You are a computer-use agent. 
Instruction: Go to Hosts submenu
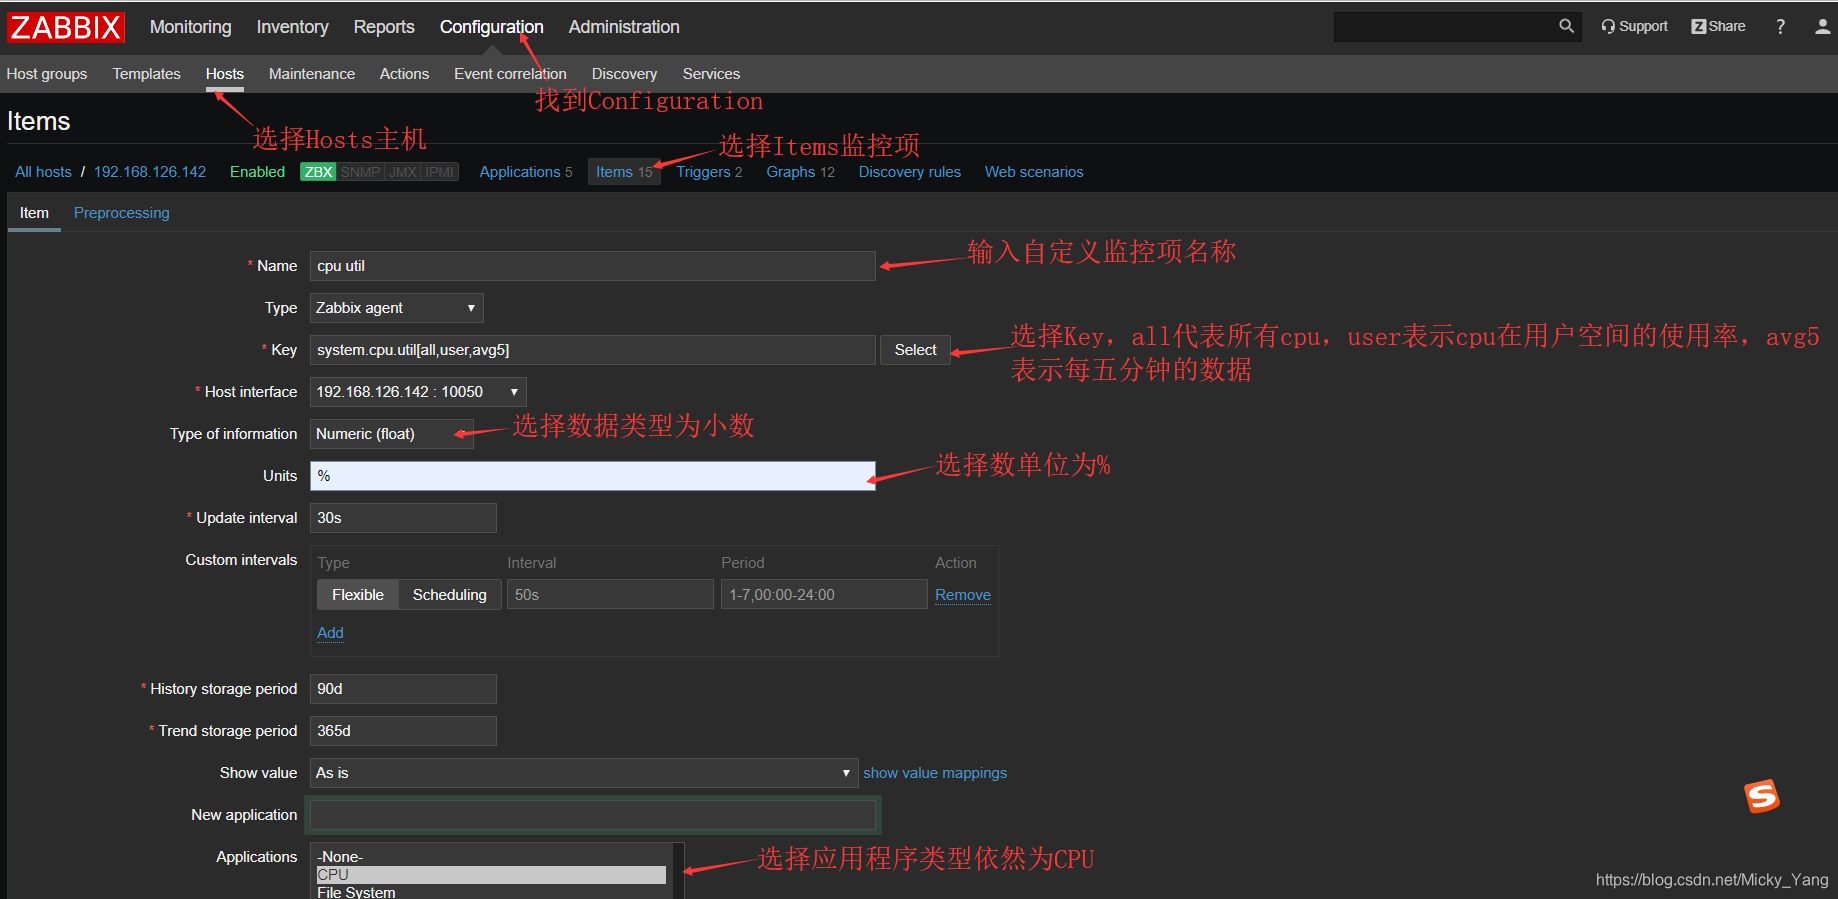225,74
